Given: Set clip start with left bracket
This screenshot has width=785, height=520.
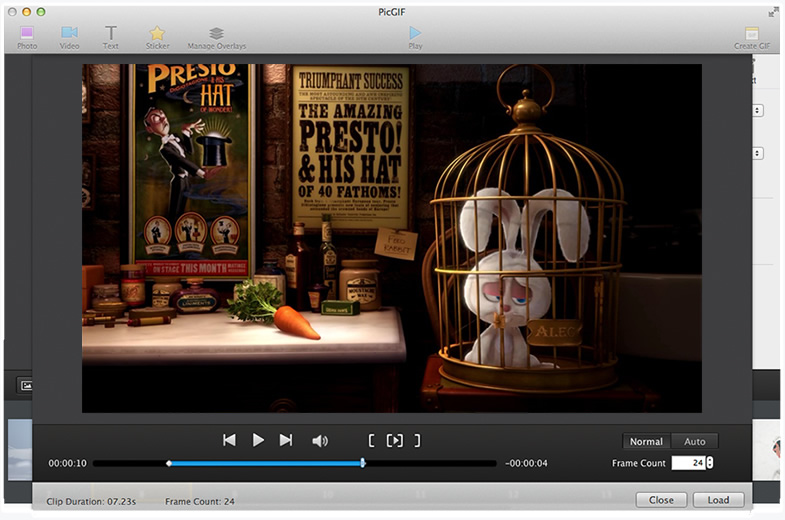Looking at the screenshot, I should coord(371,440).
